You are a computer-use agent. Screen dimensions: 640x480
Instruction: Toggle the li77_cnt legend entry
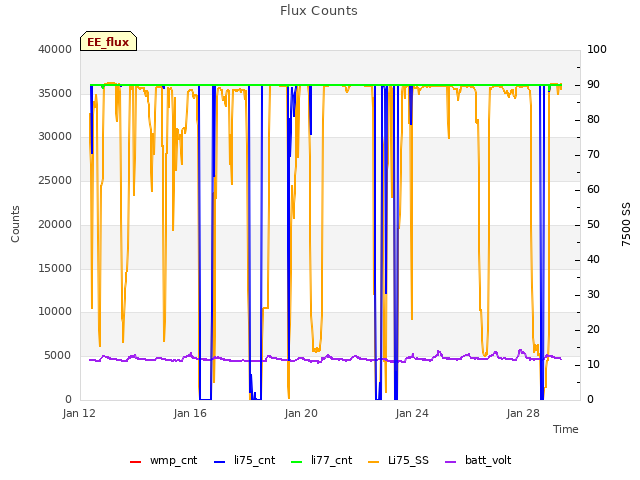tap(322, 461)
